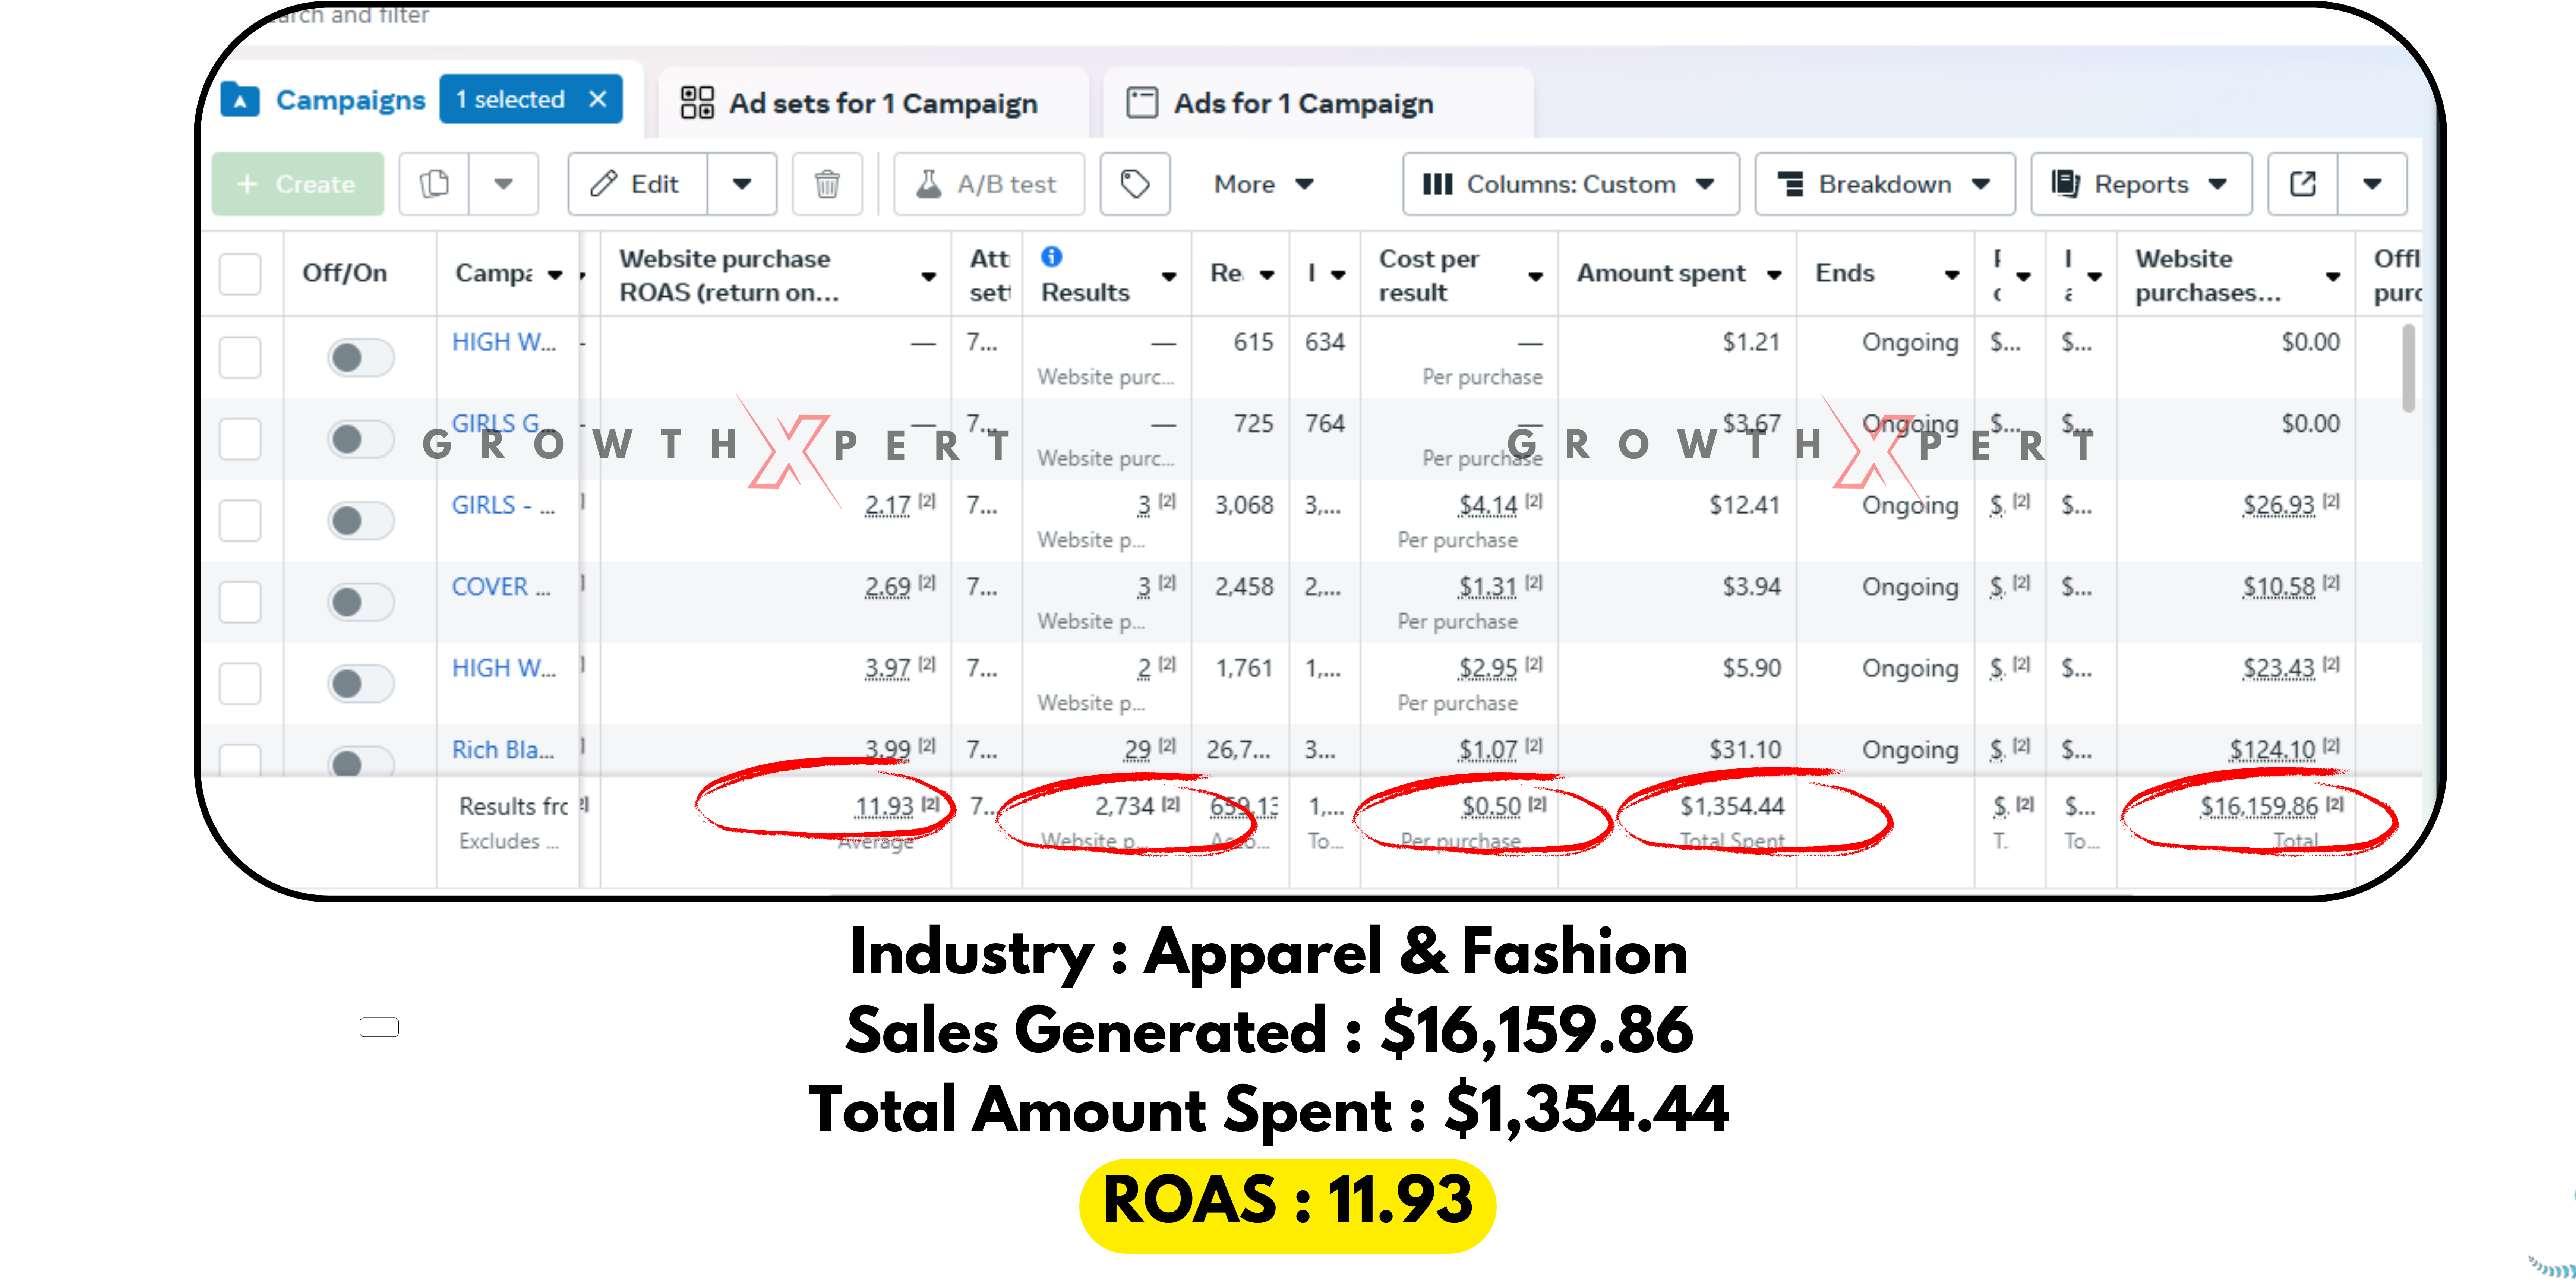
Task: Click the duplicate campaign icon
Action: click(x=434, y=184)
